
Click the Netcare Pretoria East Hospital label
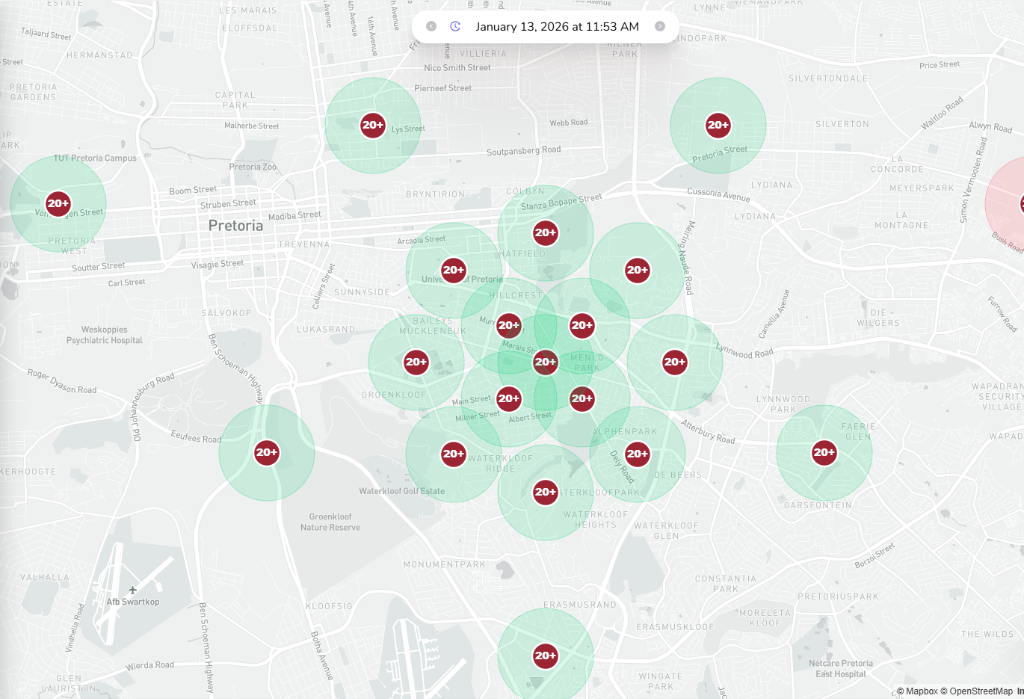pyautogui.click(x=840, y=668)
